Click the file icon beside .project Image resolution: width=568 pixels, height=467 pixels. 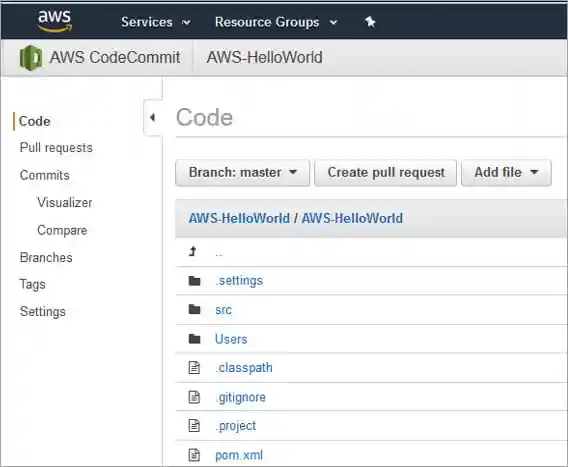(194, 425)
